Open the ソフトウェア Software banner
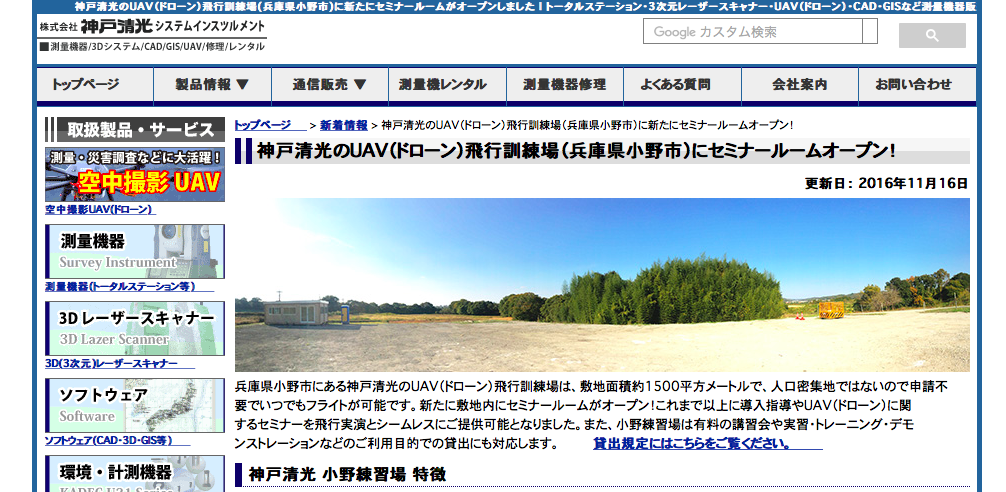Image resolution: width=1006 pixels, height=492 pixels. pyautogui.click(x=135, y=405)
